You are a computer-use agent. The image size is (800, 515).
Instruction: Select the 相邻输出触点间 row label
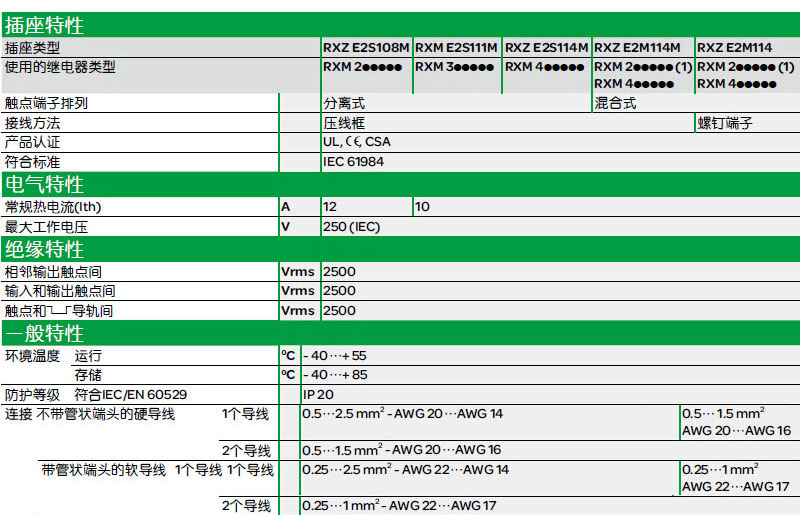tap(53, 272)
